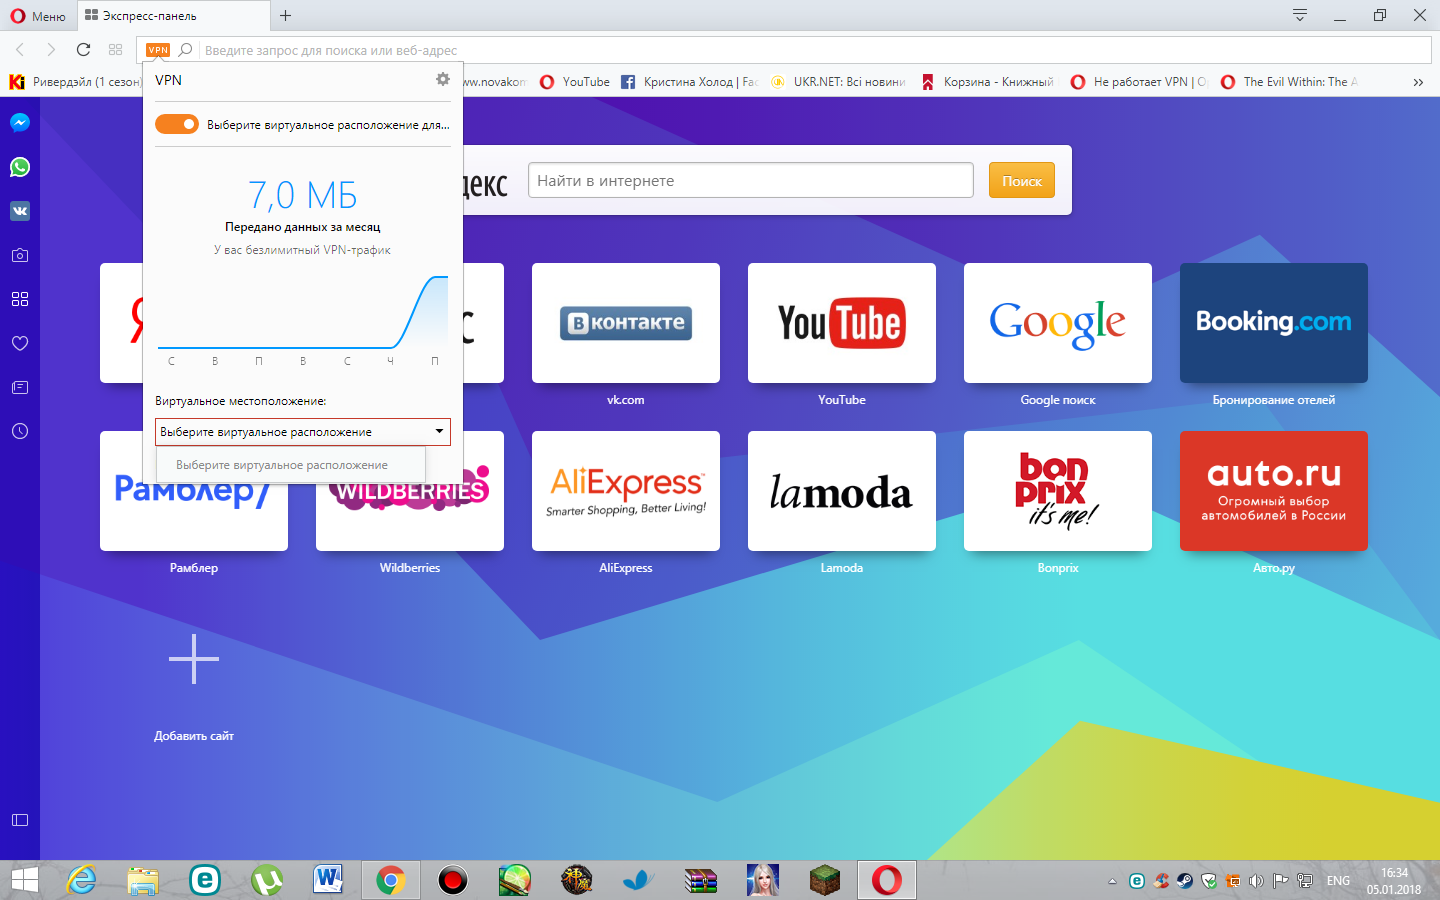Image resolution: width=1440 pixels, height=900 pixels.
Task: Open the vk.com speed dial tile
Action: tap(626, 323)
